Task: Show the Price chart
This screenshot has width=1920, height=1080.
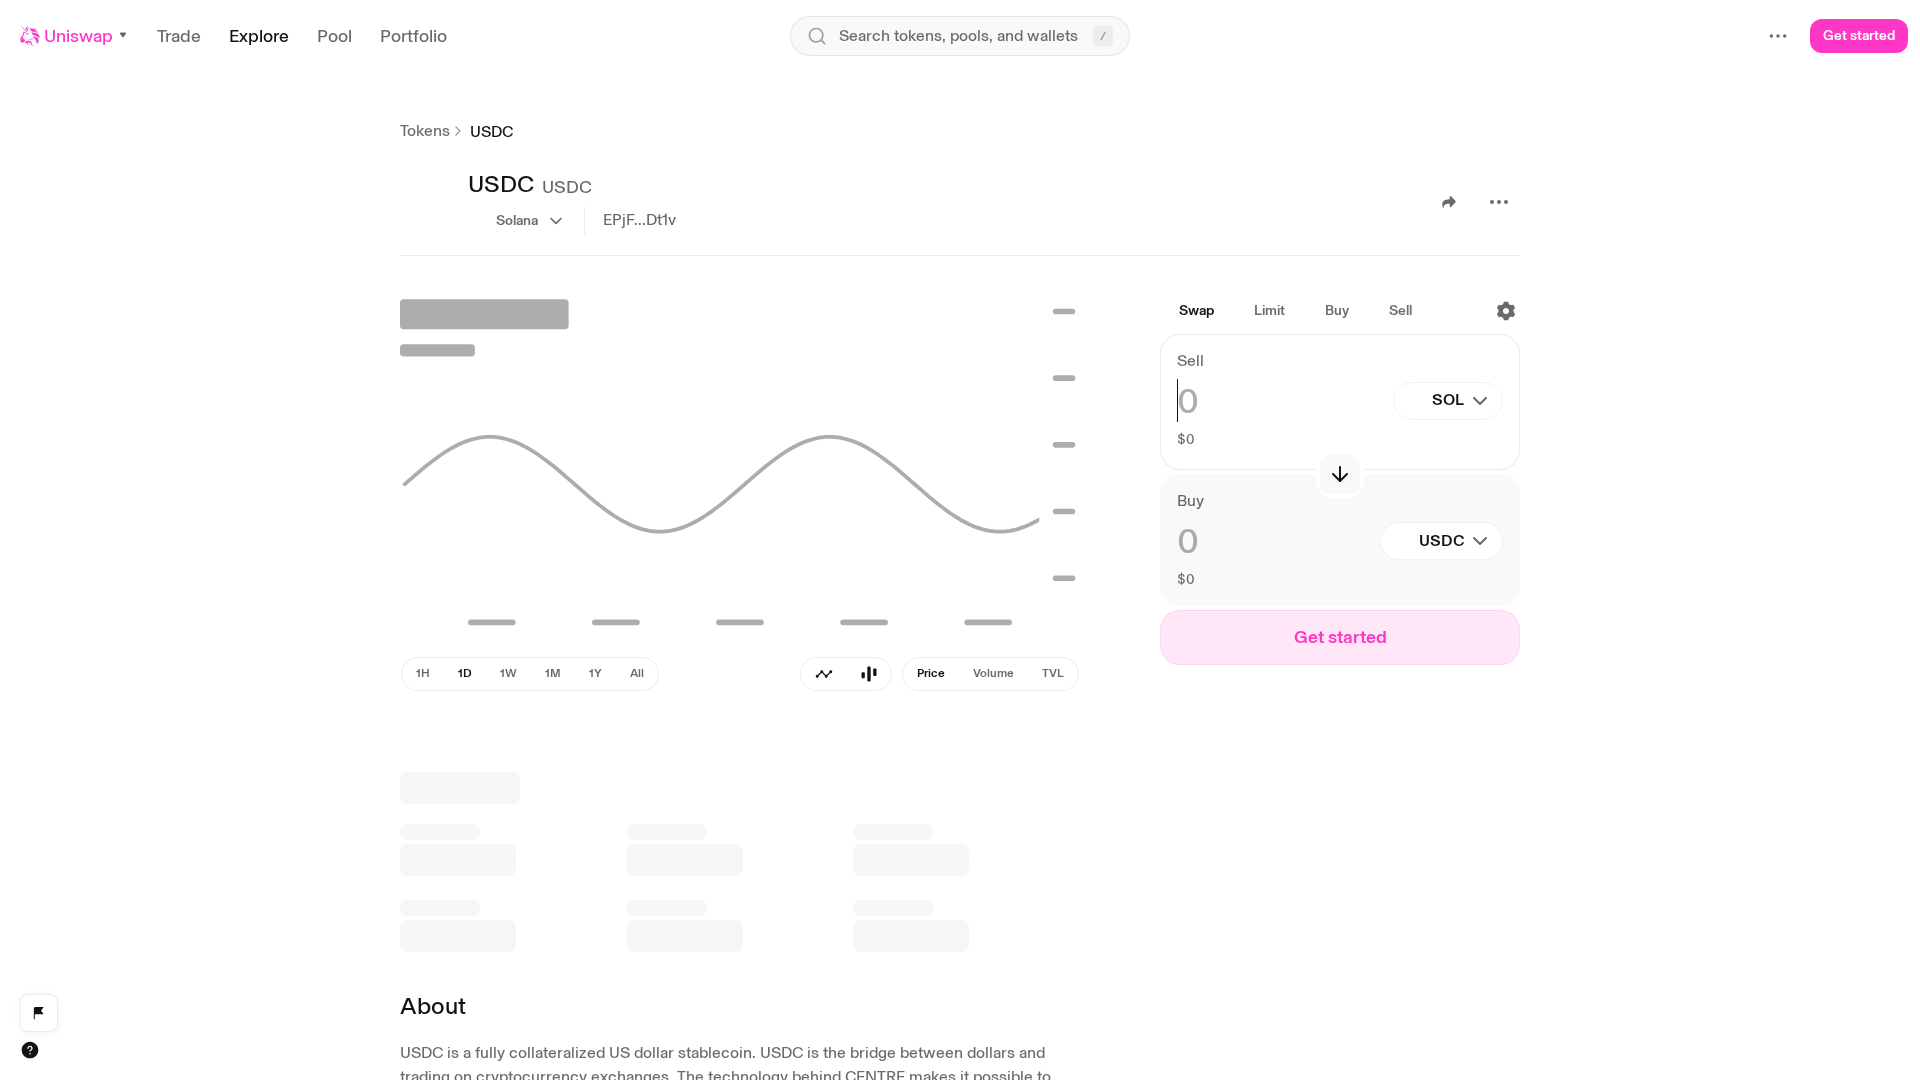Action: [x=931, y=674]
